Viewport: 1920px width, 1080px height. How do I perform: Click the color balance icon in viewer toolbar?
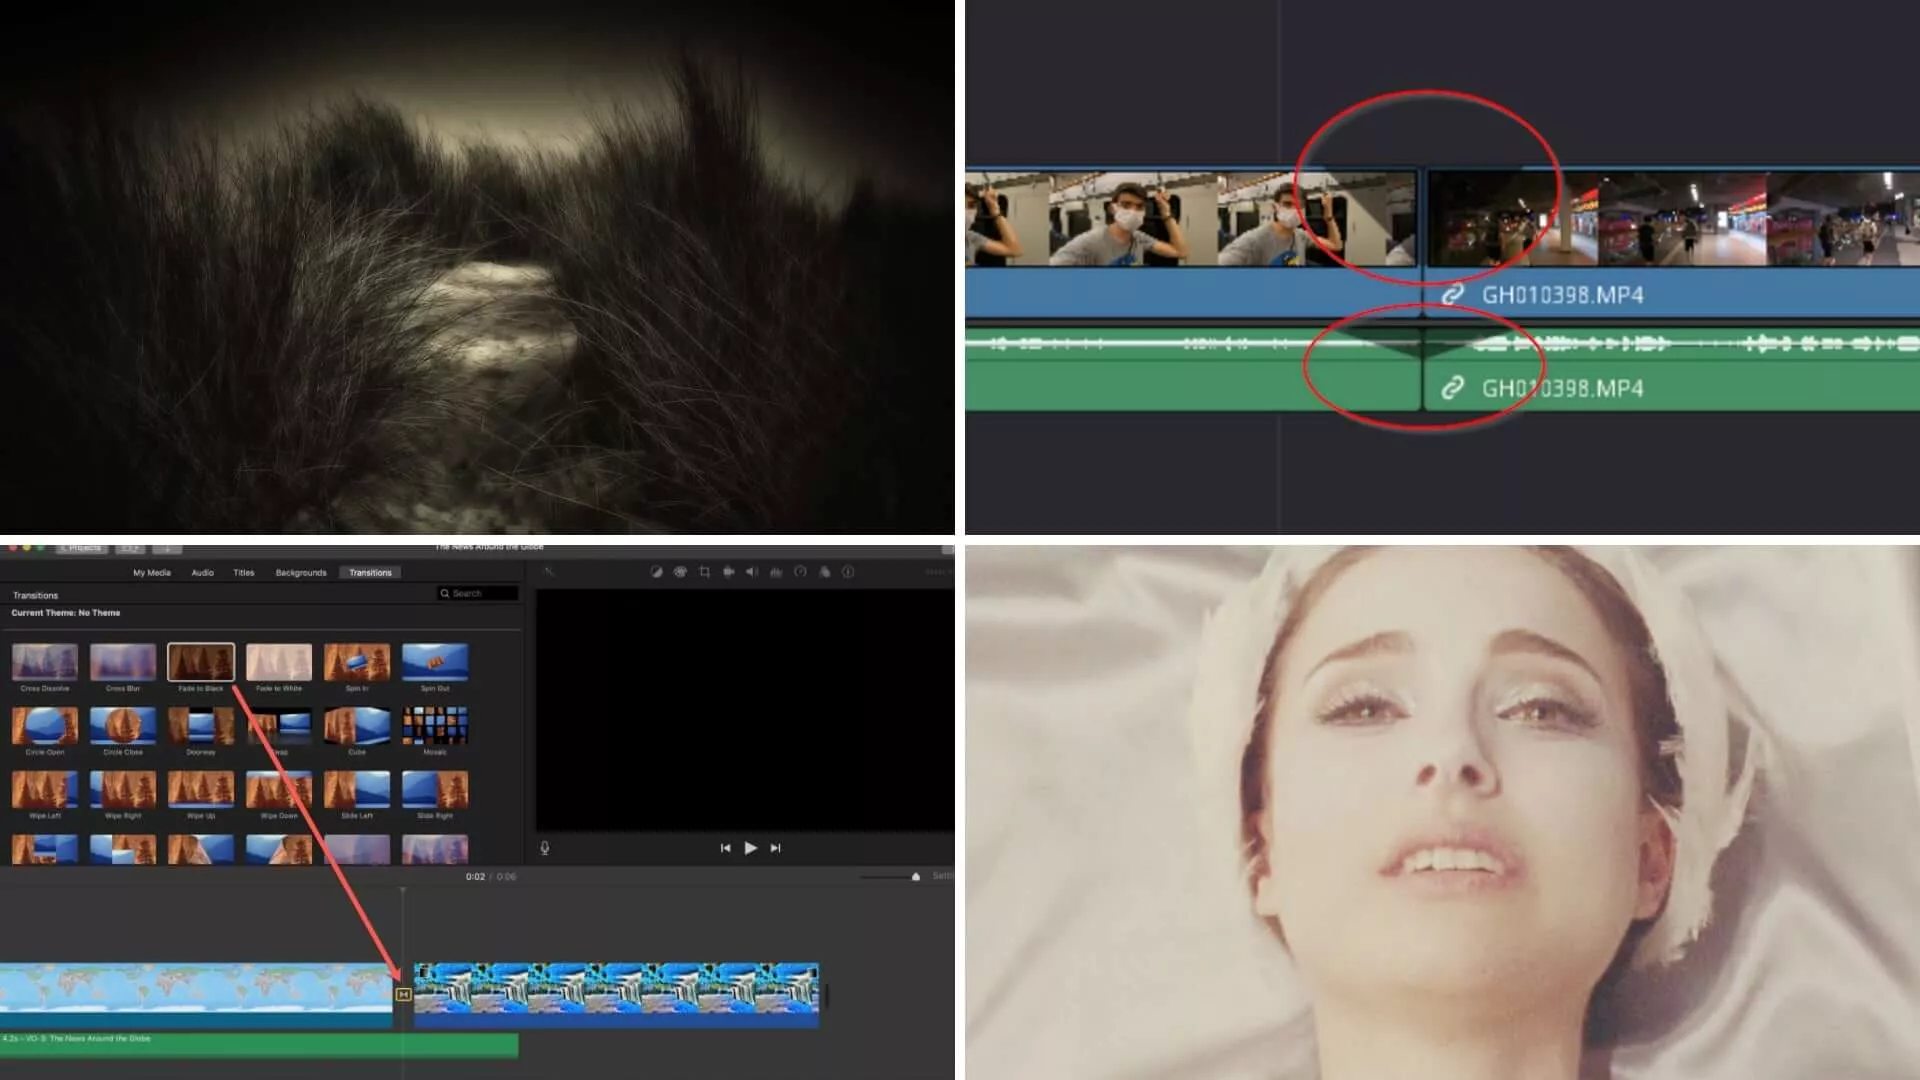656,572
